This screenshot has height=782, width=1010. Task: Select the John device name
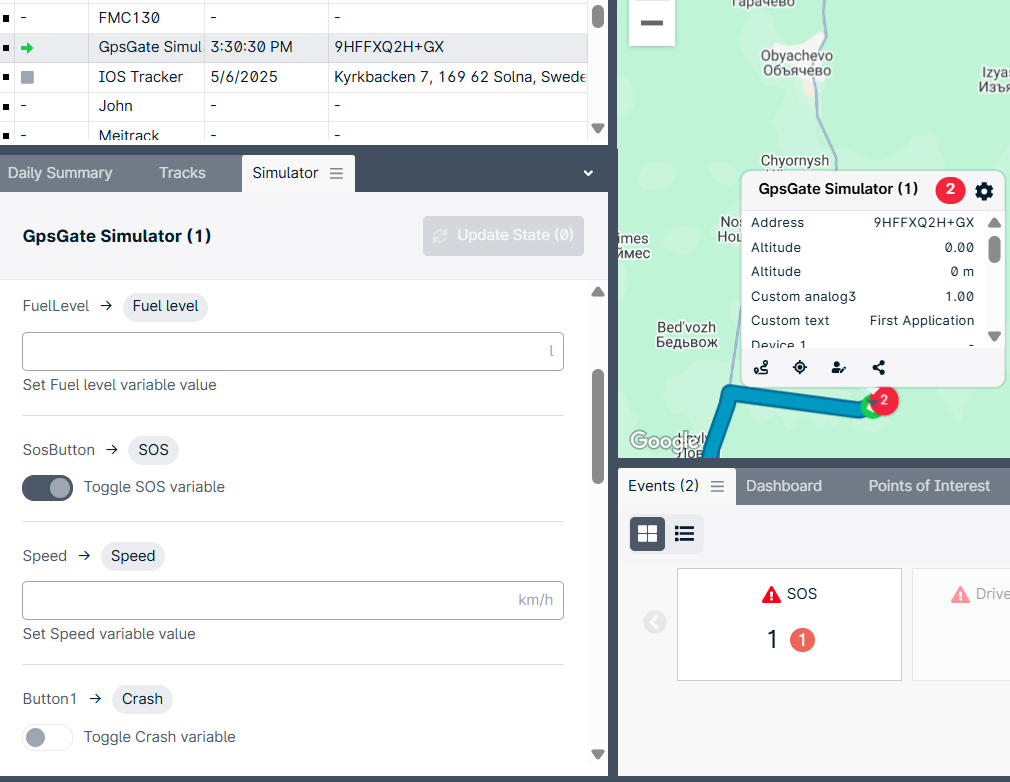coord(115,106)
